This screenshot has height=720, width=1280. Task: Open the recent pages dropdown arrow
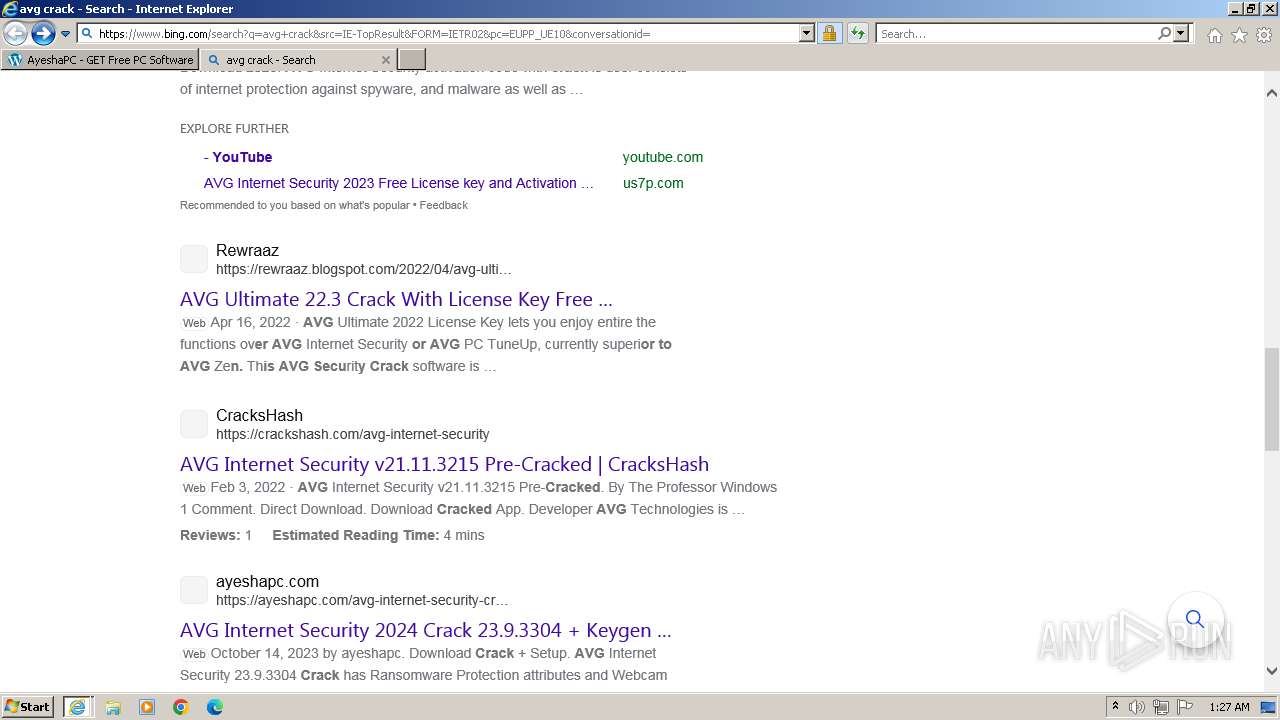coord(65,34)
